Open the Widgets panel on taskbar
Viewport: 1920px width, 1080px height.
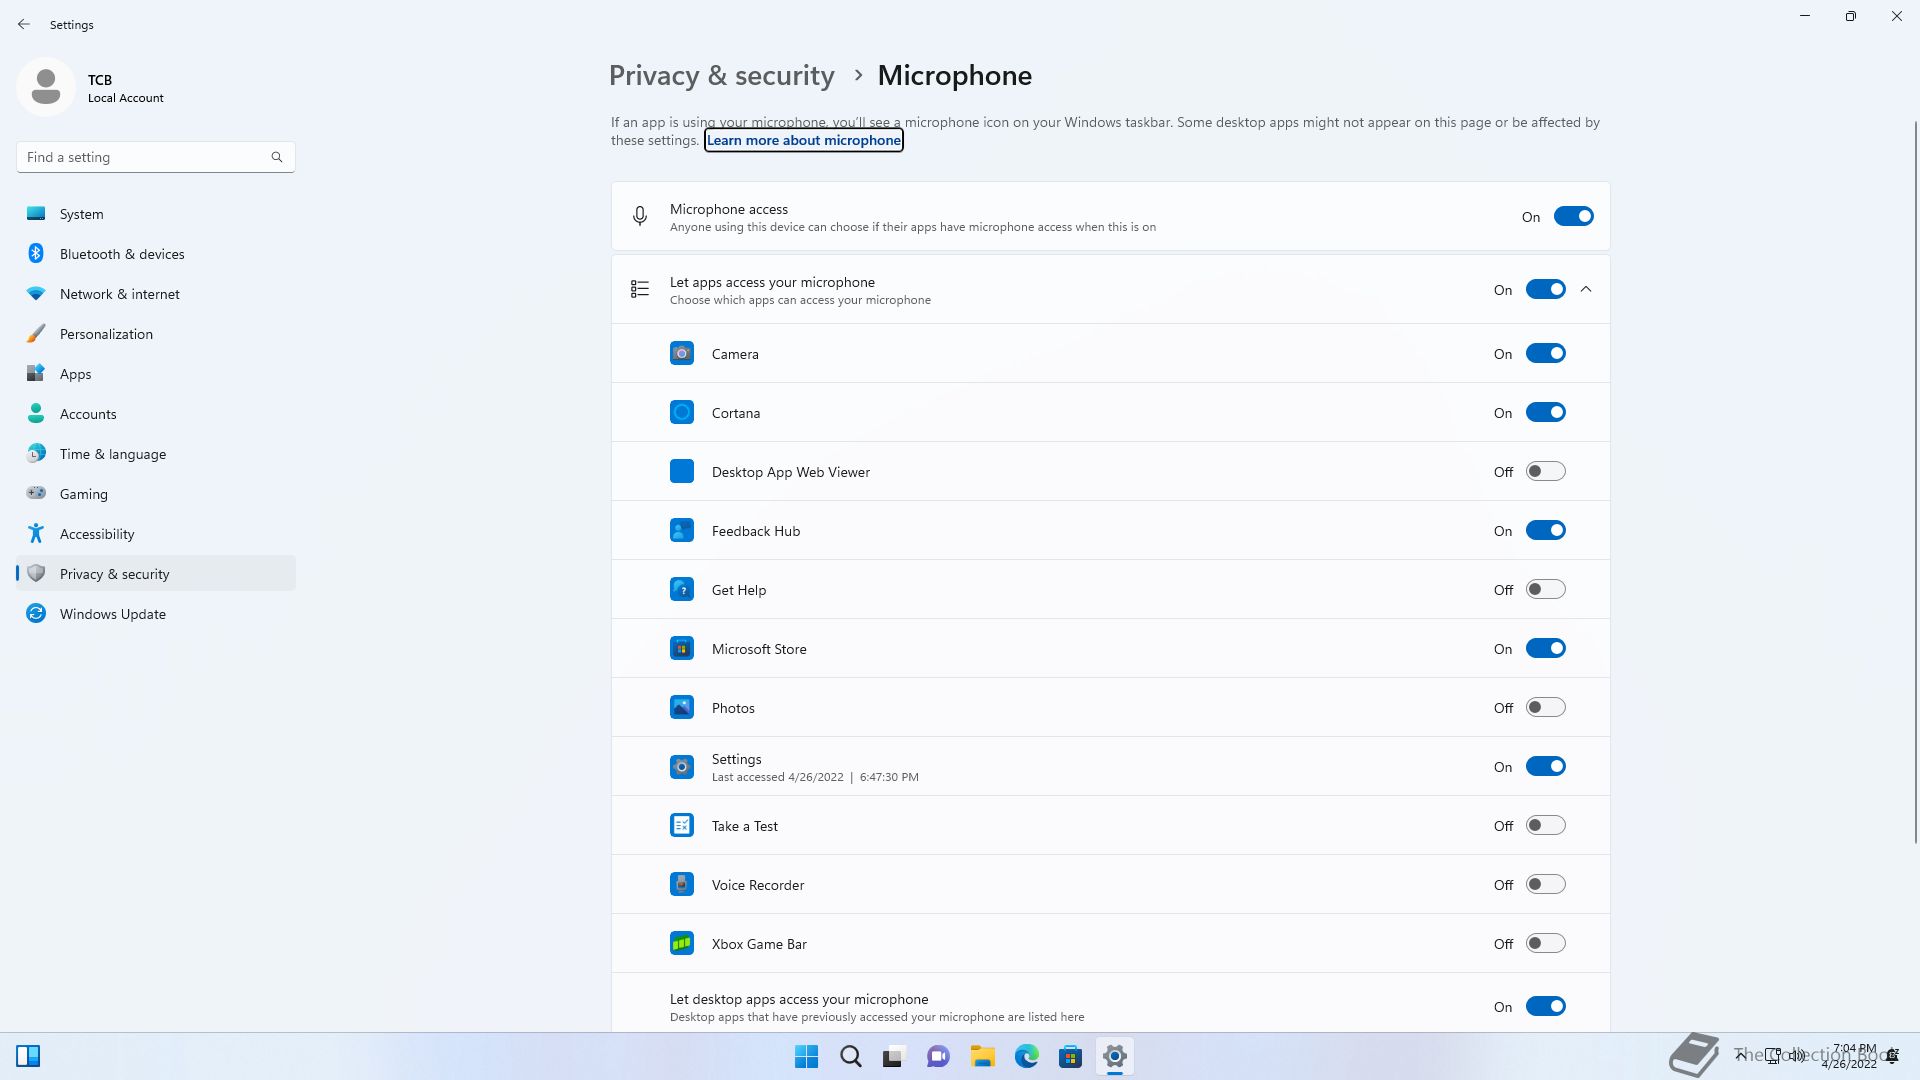[x=28, y=1057]
